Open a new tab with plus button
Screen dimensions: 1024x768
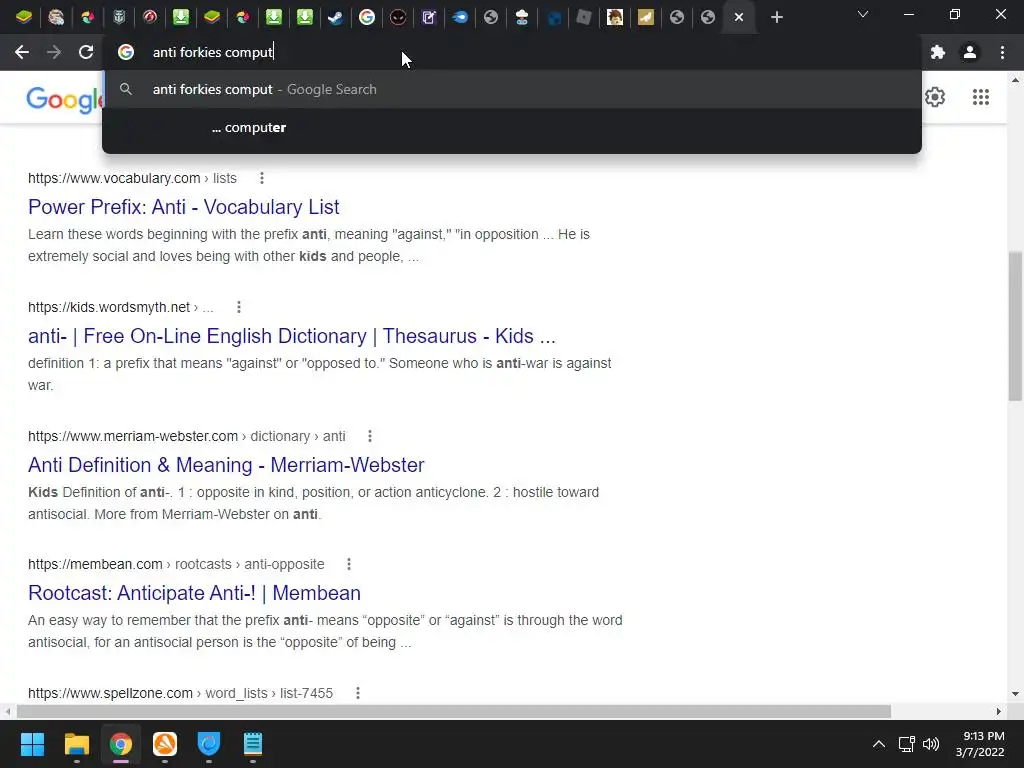[x=776, y=17]
